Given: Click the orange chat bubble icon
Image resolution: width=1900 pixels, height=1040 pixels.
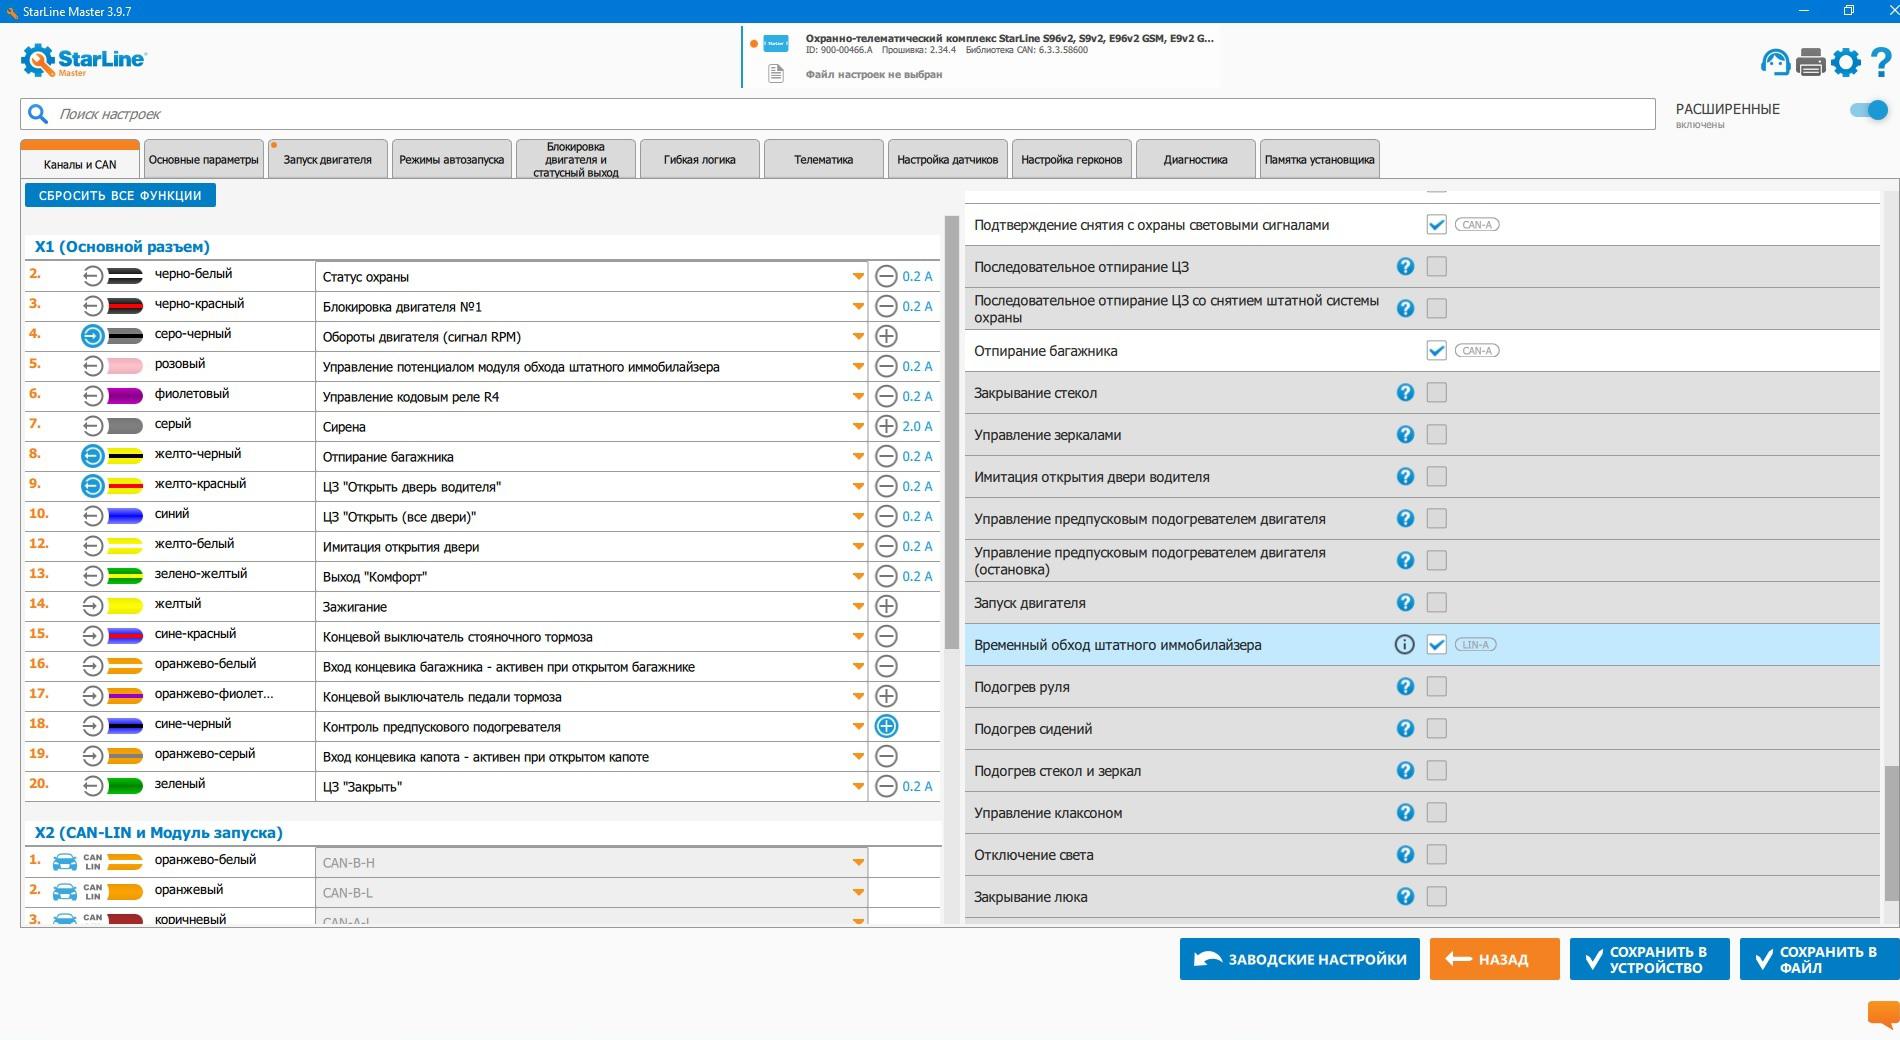Looking at the screenshot, I should tap(1883, 1014).
